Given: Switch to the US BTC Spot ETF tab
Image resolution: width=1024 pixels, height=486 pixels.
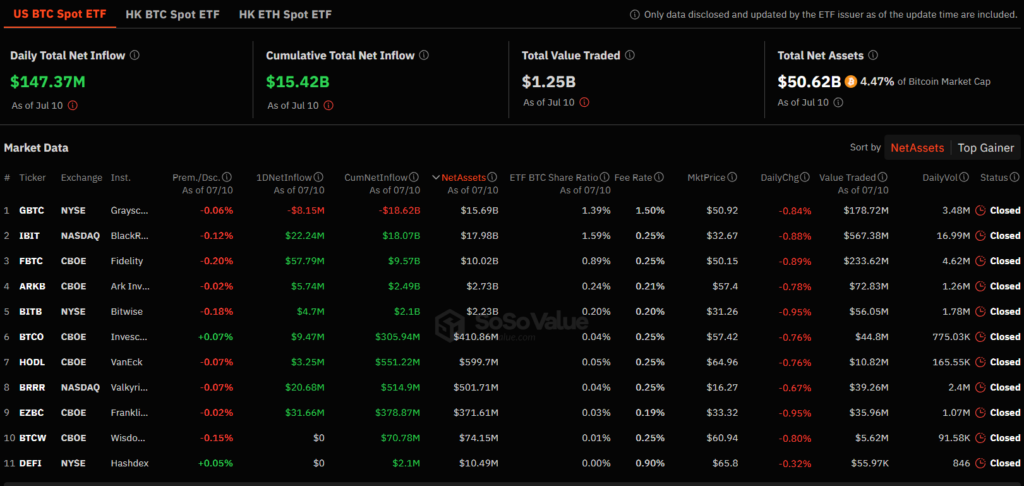Looking at the screenshot, I should coord(59,14).
